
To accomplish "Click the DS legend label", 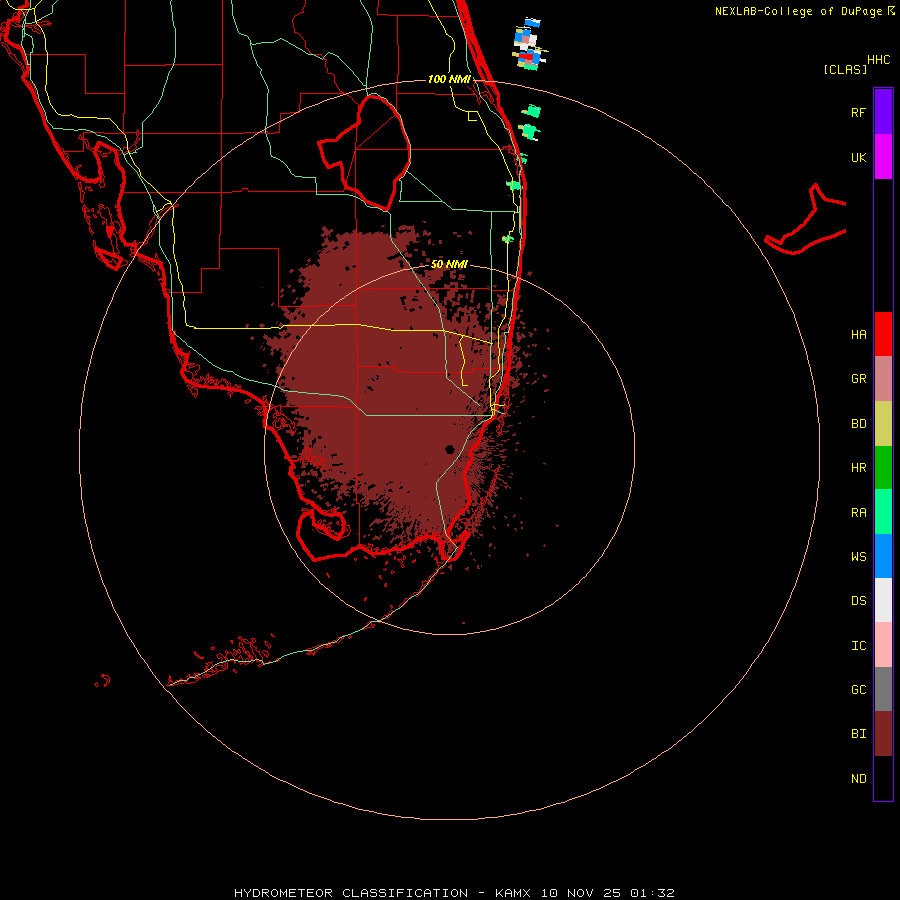I will tap(858, 601).
